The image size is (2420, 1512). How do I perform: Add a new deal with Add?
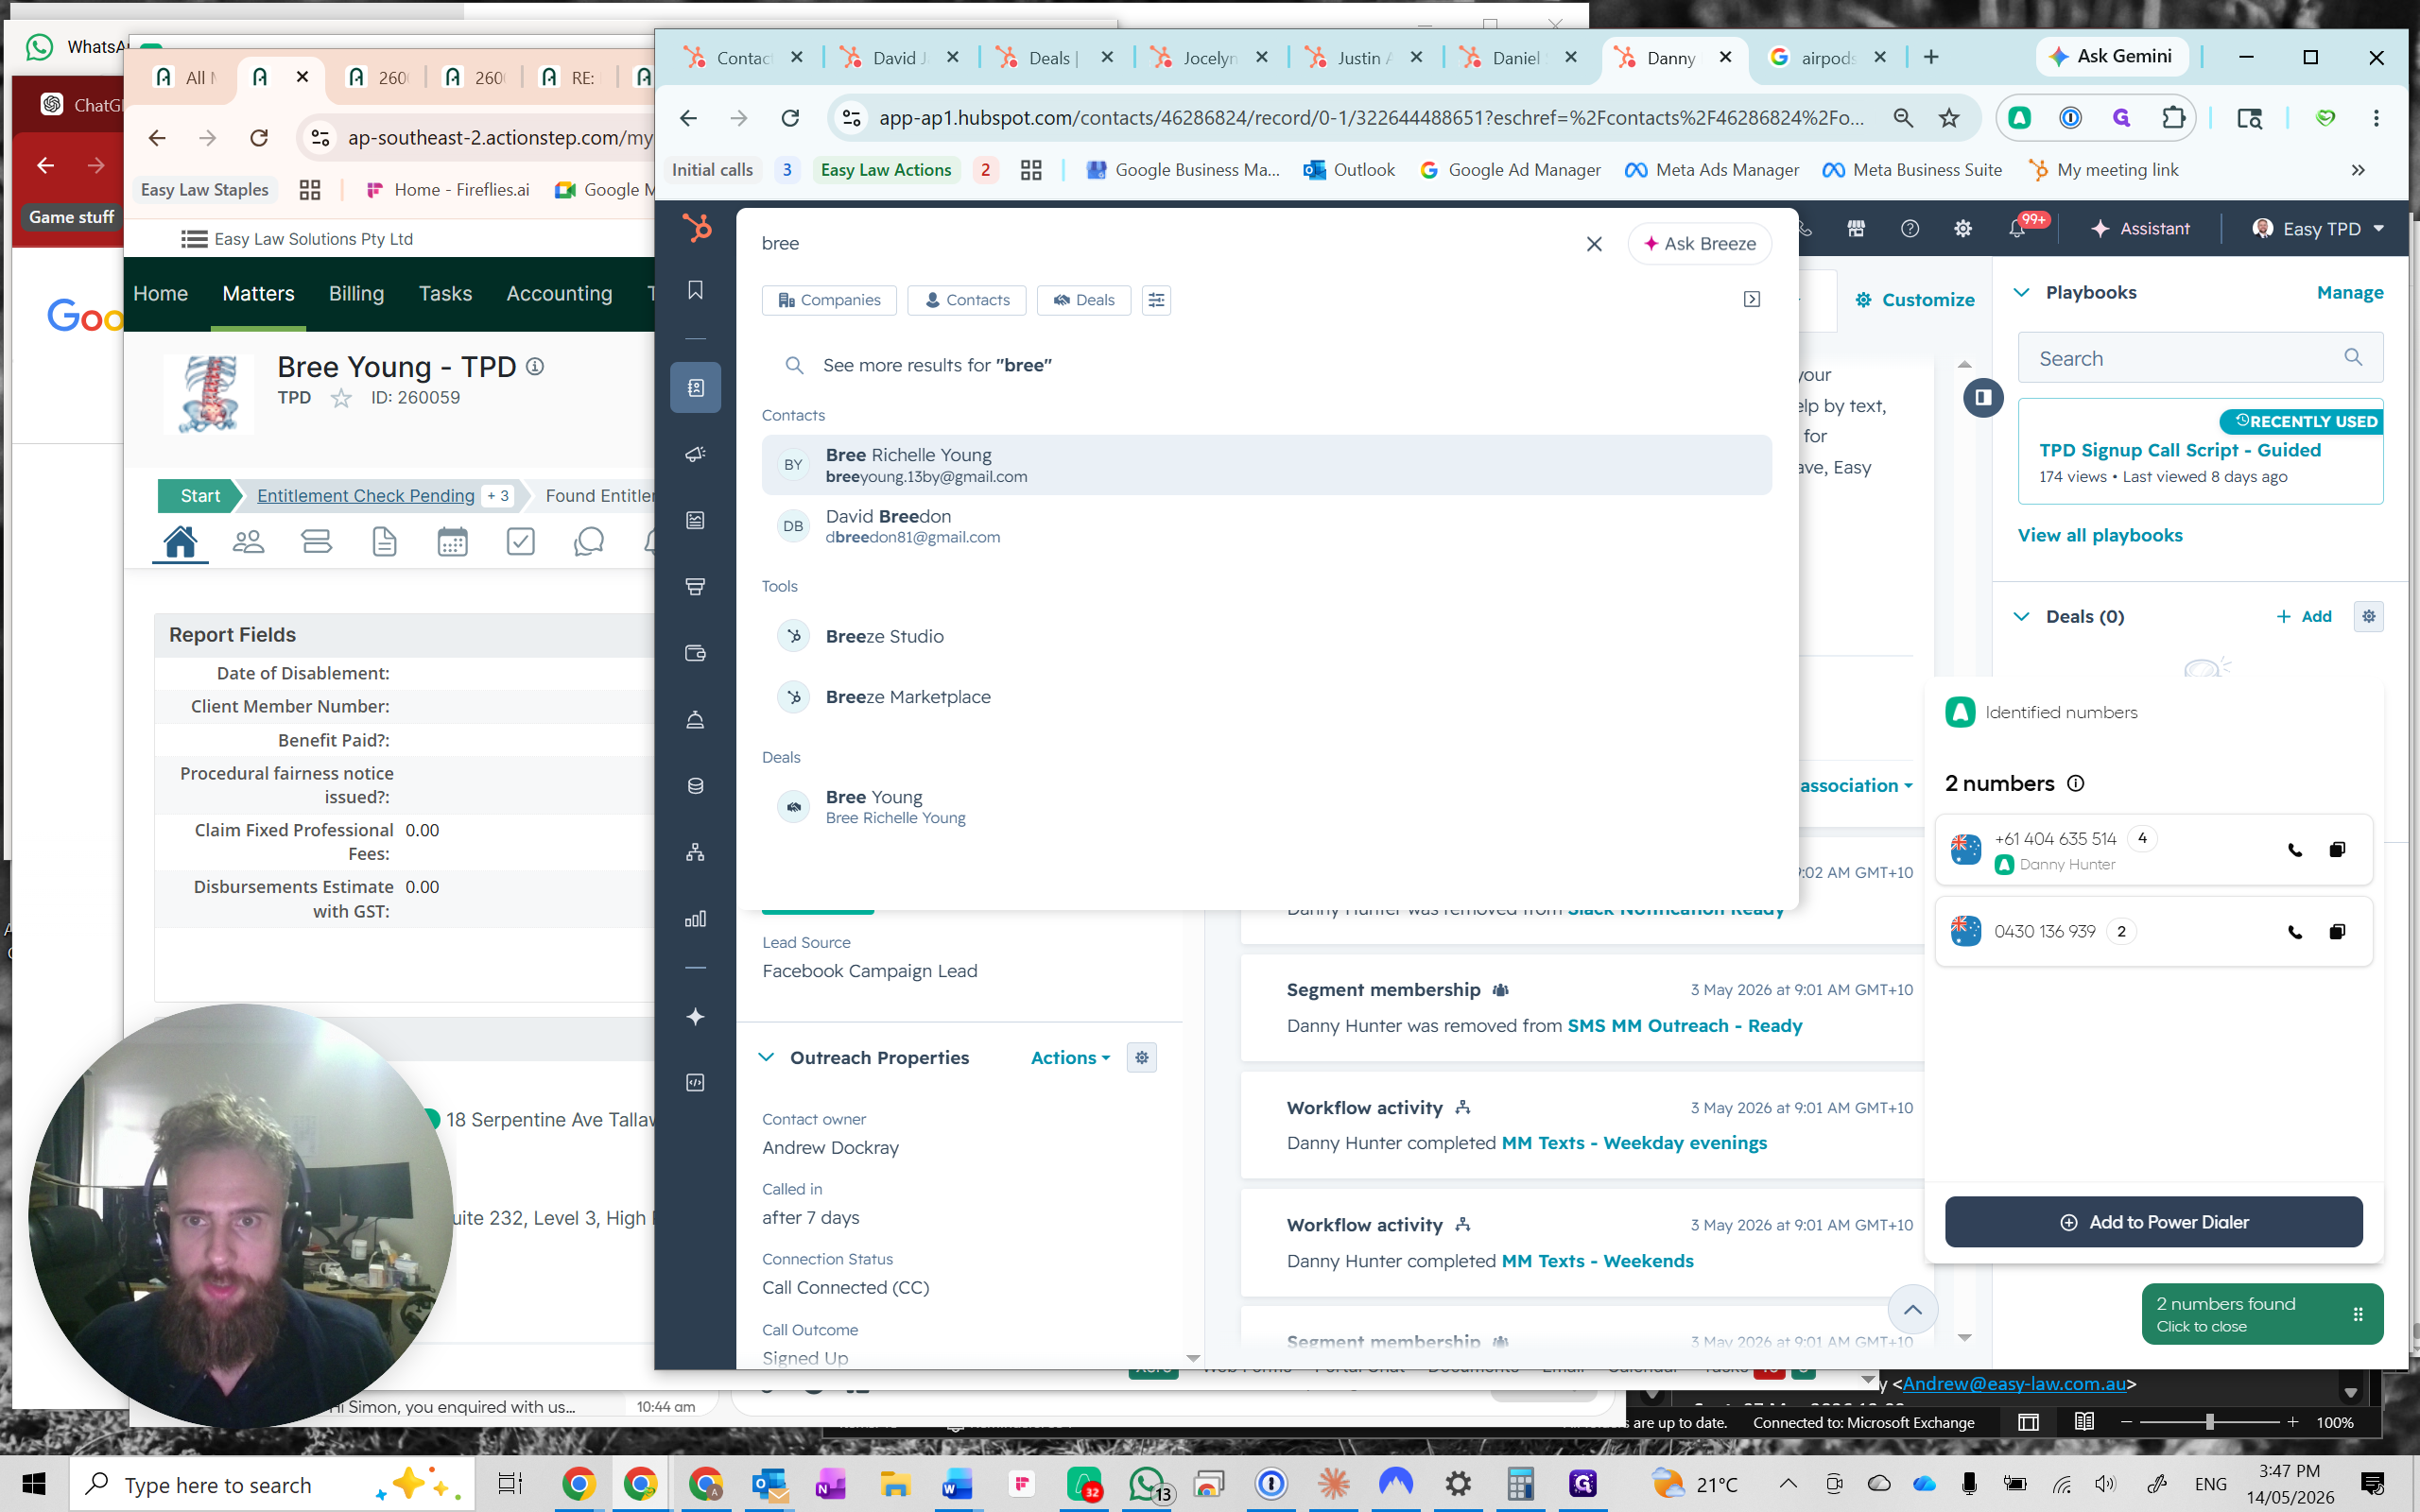pos(2304,616)
